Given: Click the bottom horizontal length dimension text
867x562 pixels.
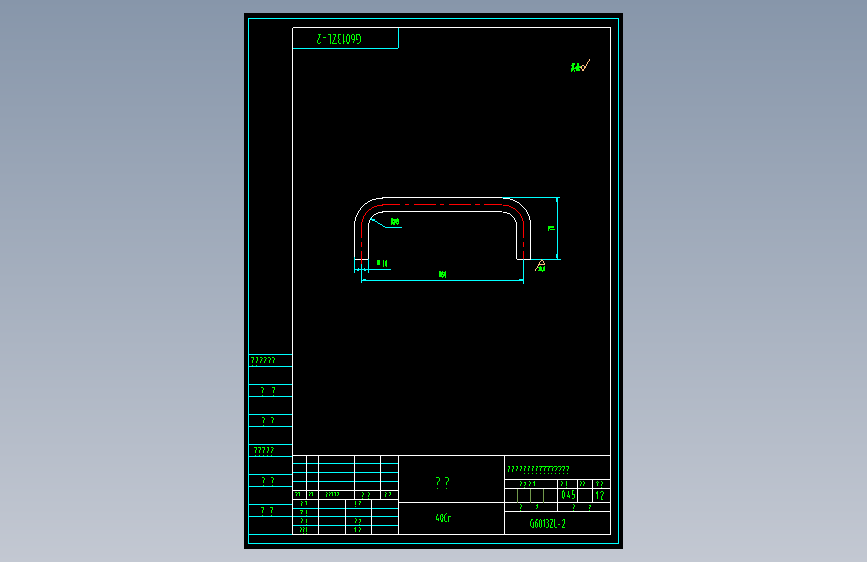Looking at the screenshot, I should [442, 274].
